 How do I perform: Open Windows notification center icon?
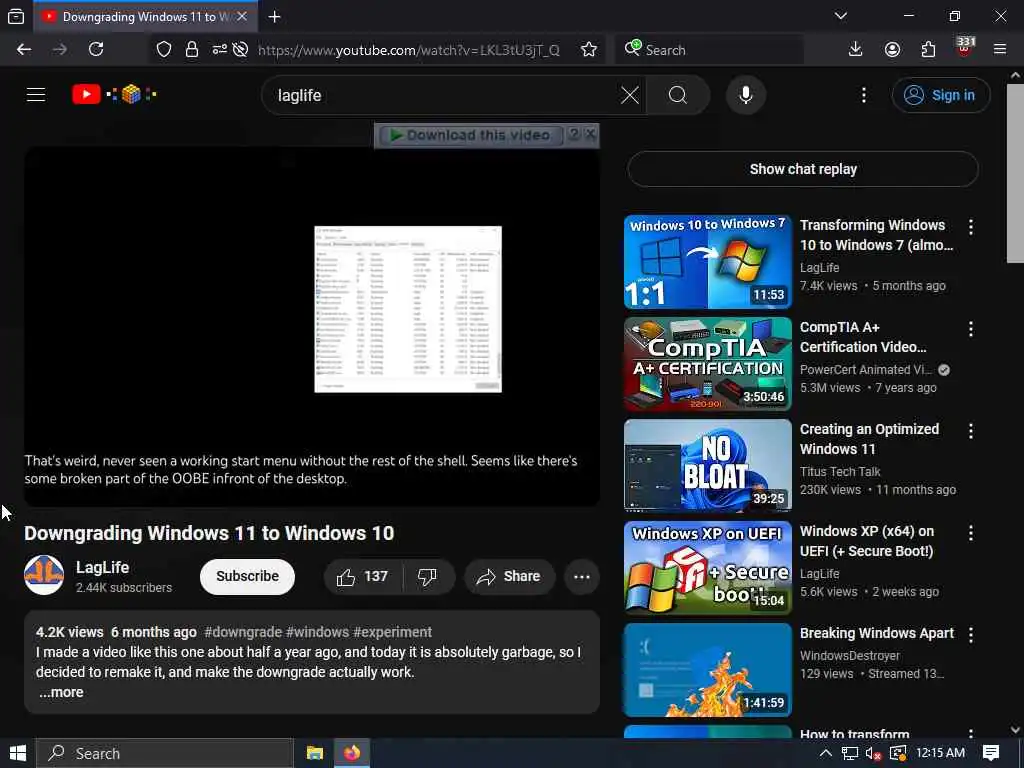pos(991,754)
